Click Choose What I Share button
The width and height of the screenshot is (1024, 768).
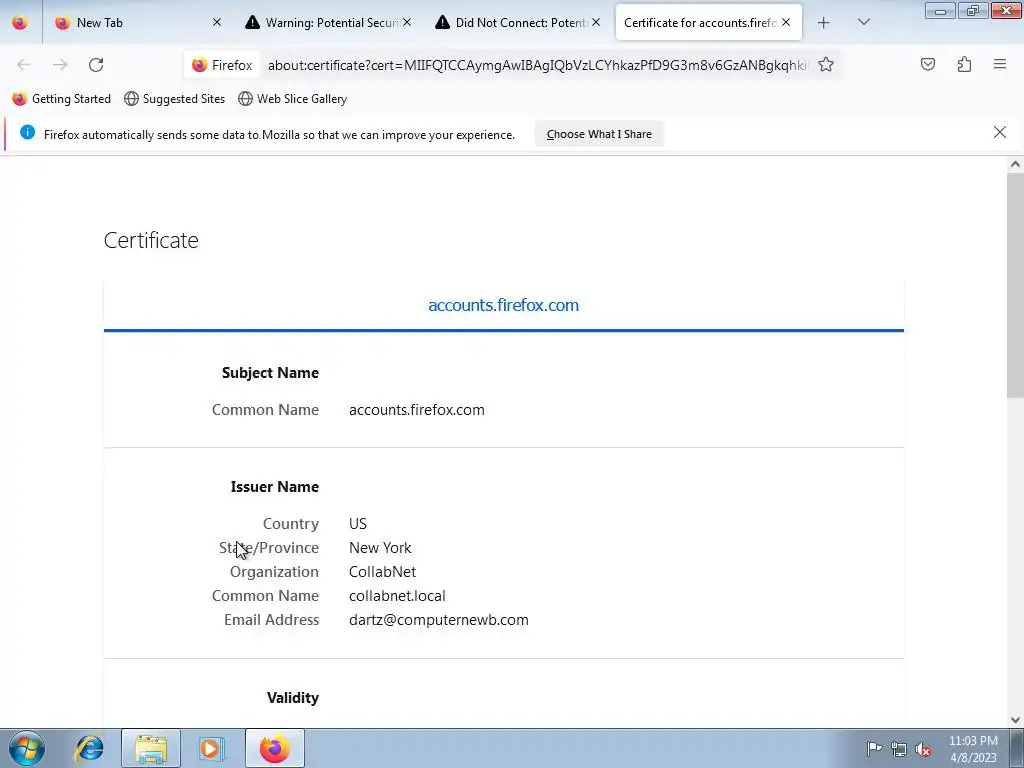point(599,134)
